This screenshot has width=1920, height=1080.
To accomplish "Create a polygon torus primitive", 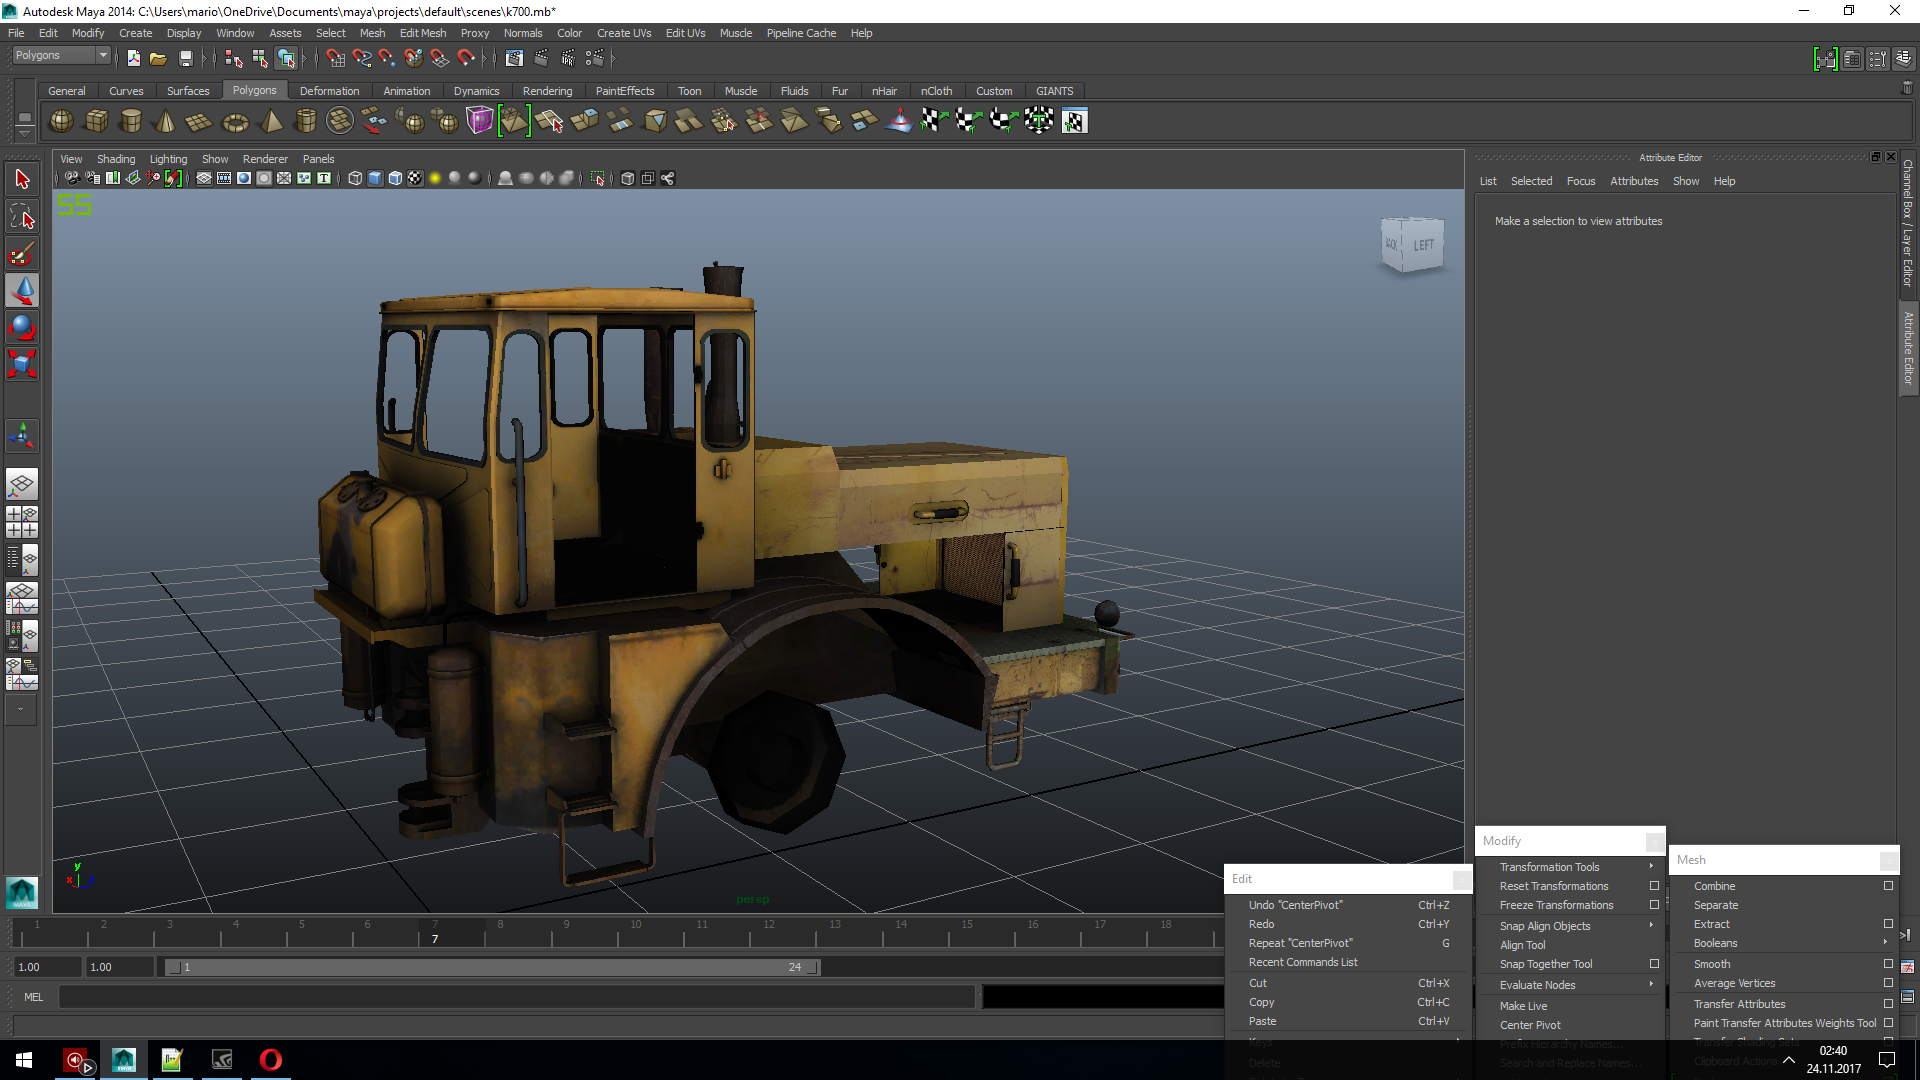I will click(235, 122).
